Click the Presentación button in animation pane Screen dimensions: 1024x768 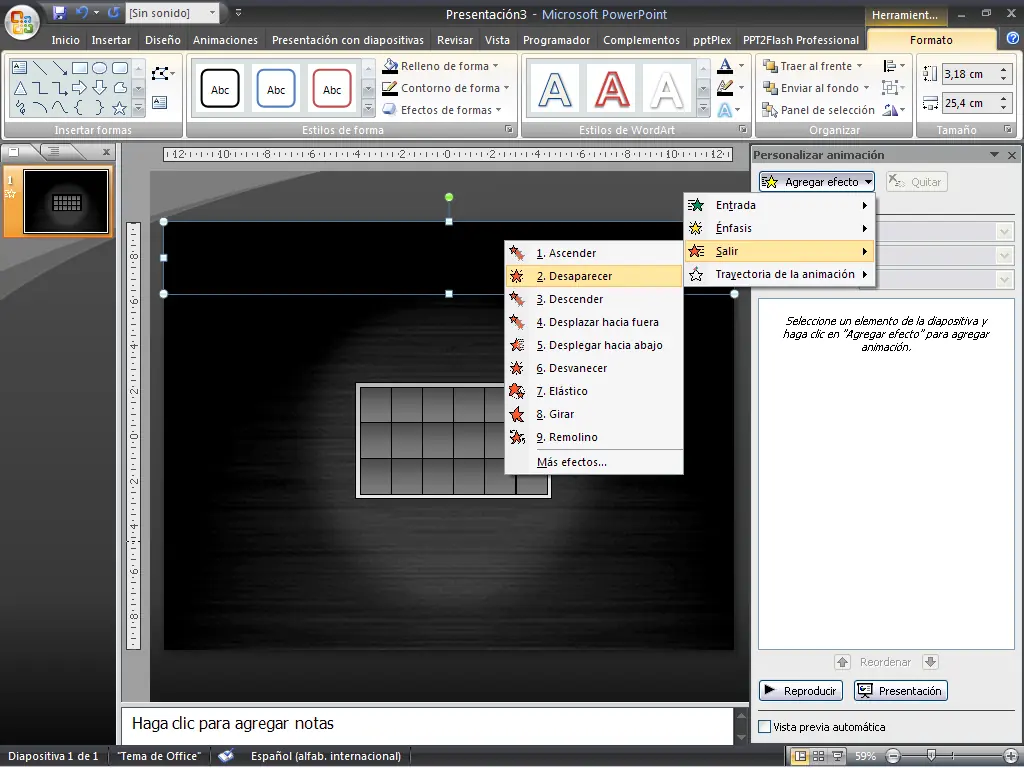tap(901, 691)
